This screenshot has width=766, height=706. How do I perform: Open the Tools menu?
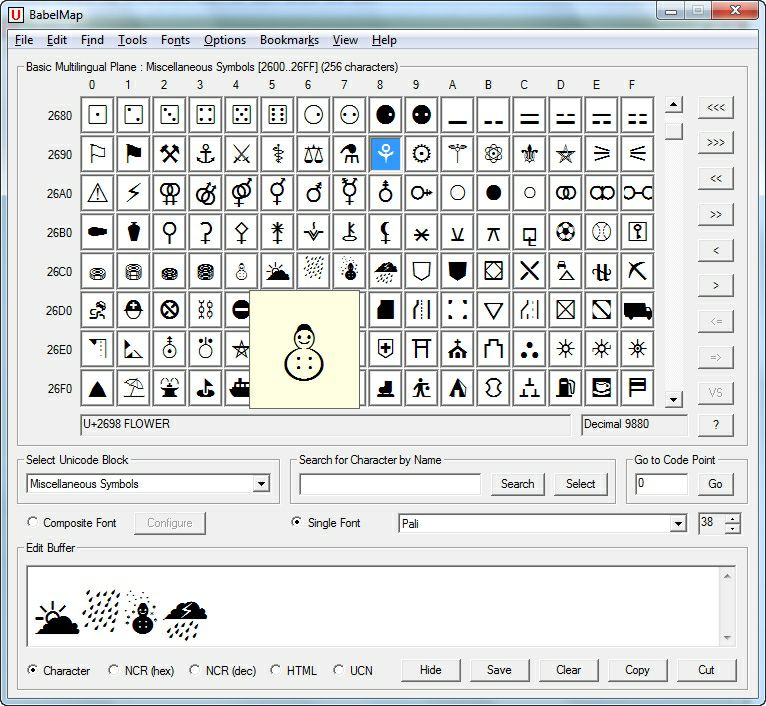coord(132,40)
